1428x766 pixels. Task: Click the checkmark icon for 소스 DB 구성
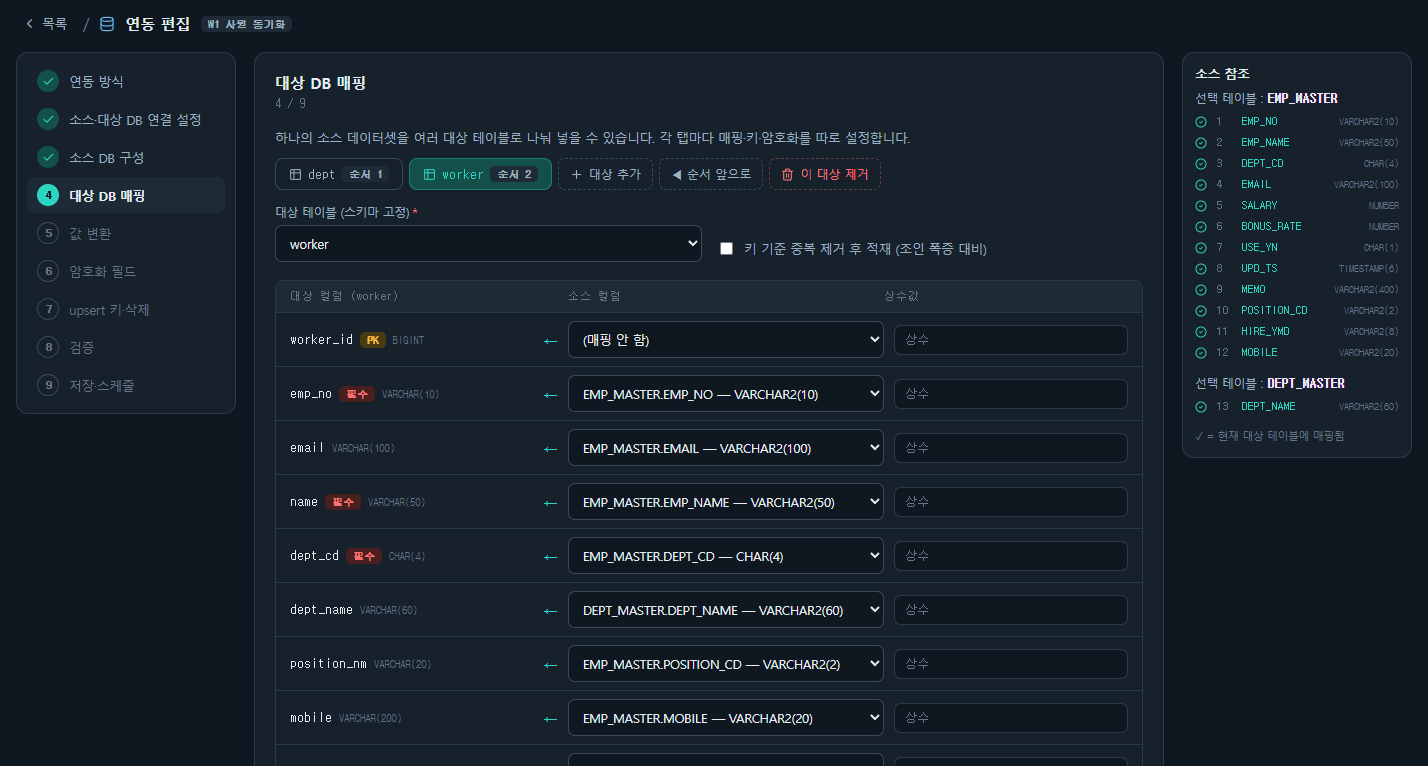pyautogui.click(x=48, y=157)
